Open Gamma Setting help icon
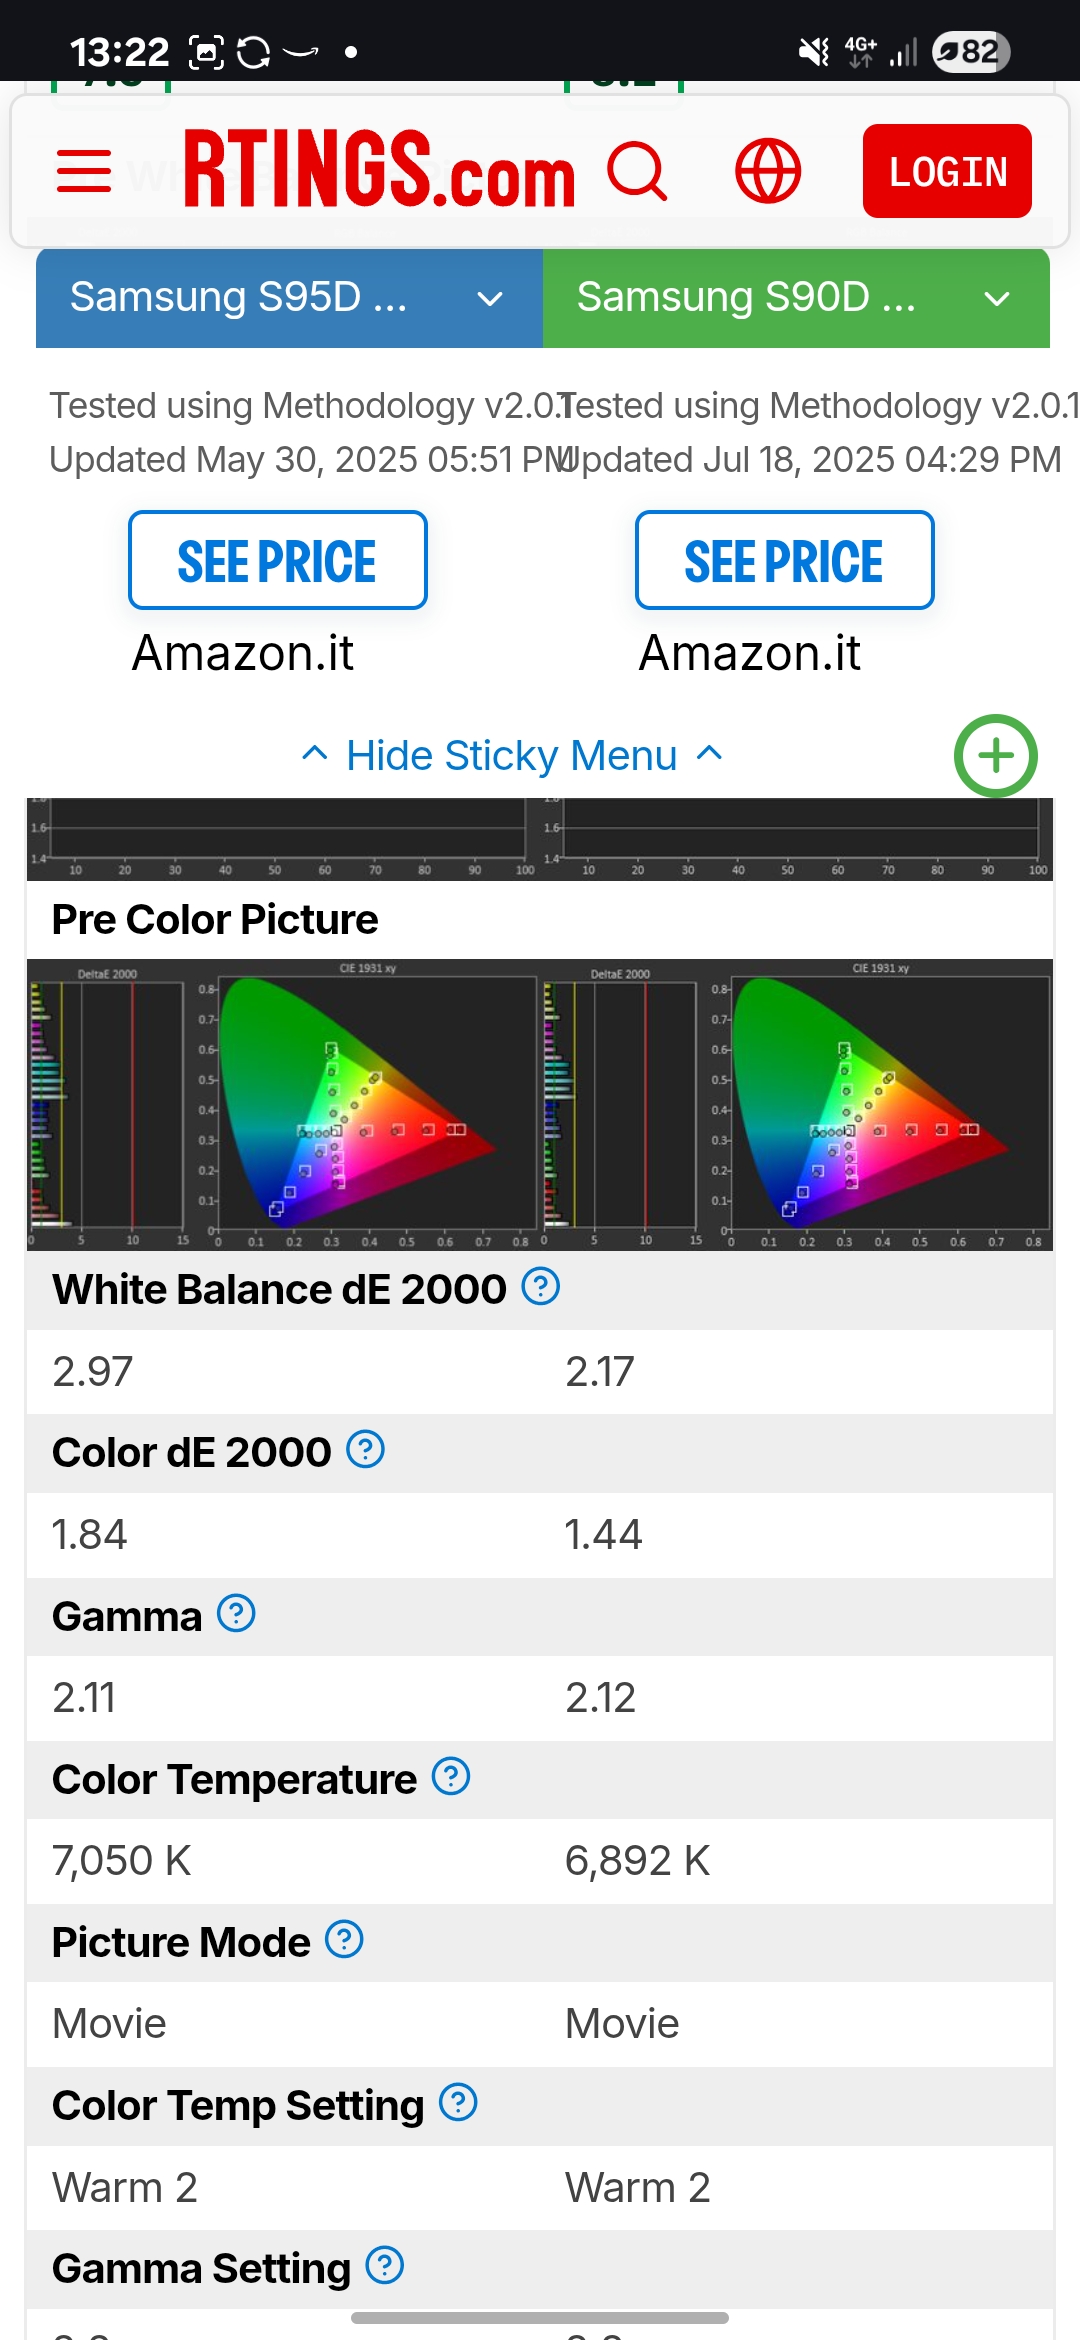This screenshot has width=1080, height=2340. [385, 2265]
